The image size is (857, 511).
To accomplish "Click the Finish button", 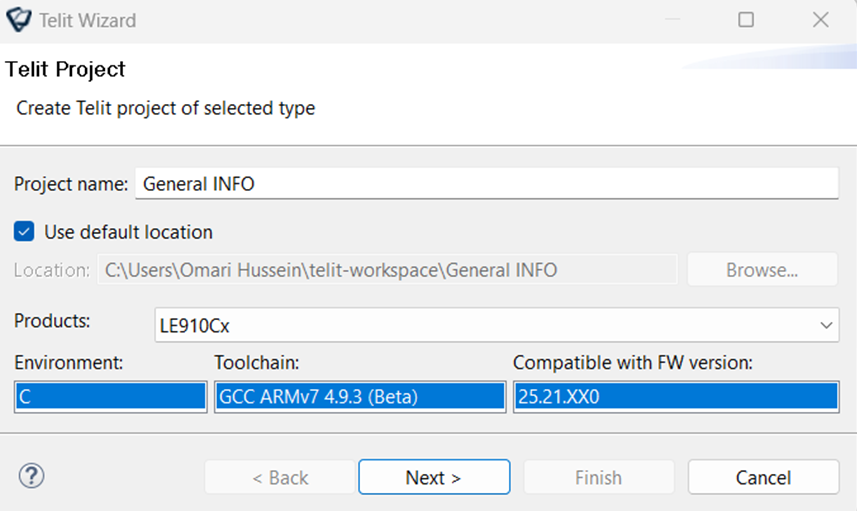I will tap(598, 477).
